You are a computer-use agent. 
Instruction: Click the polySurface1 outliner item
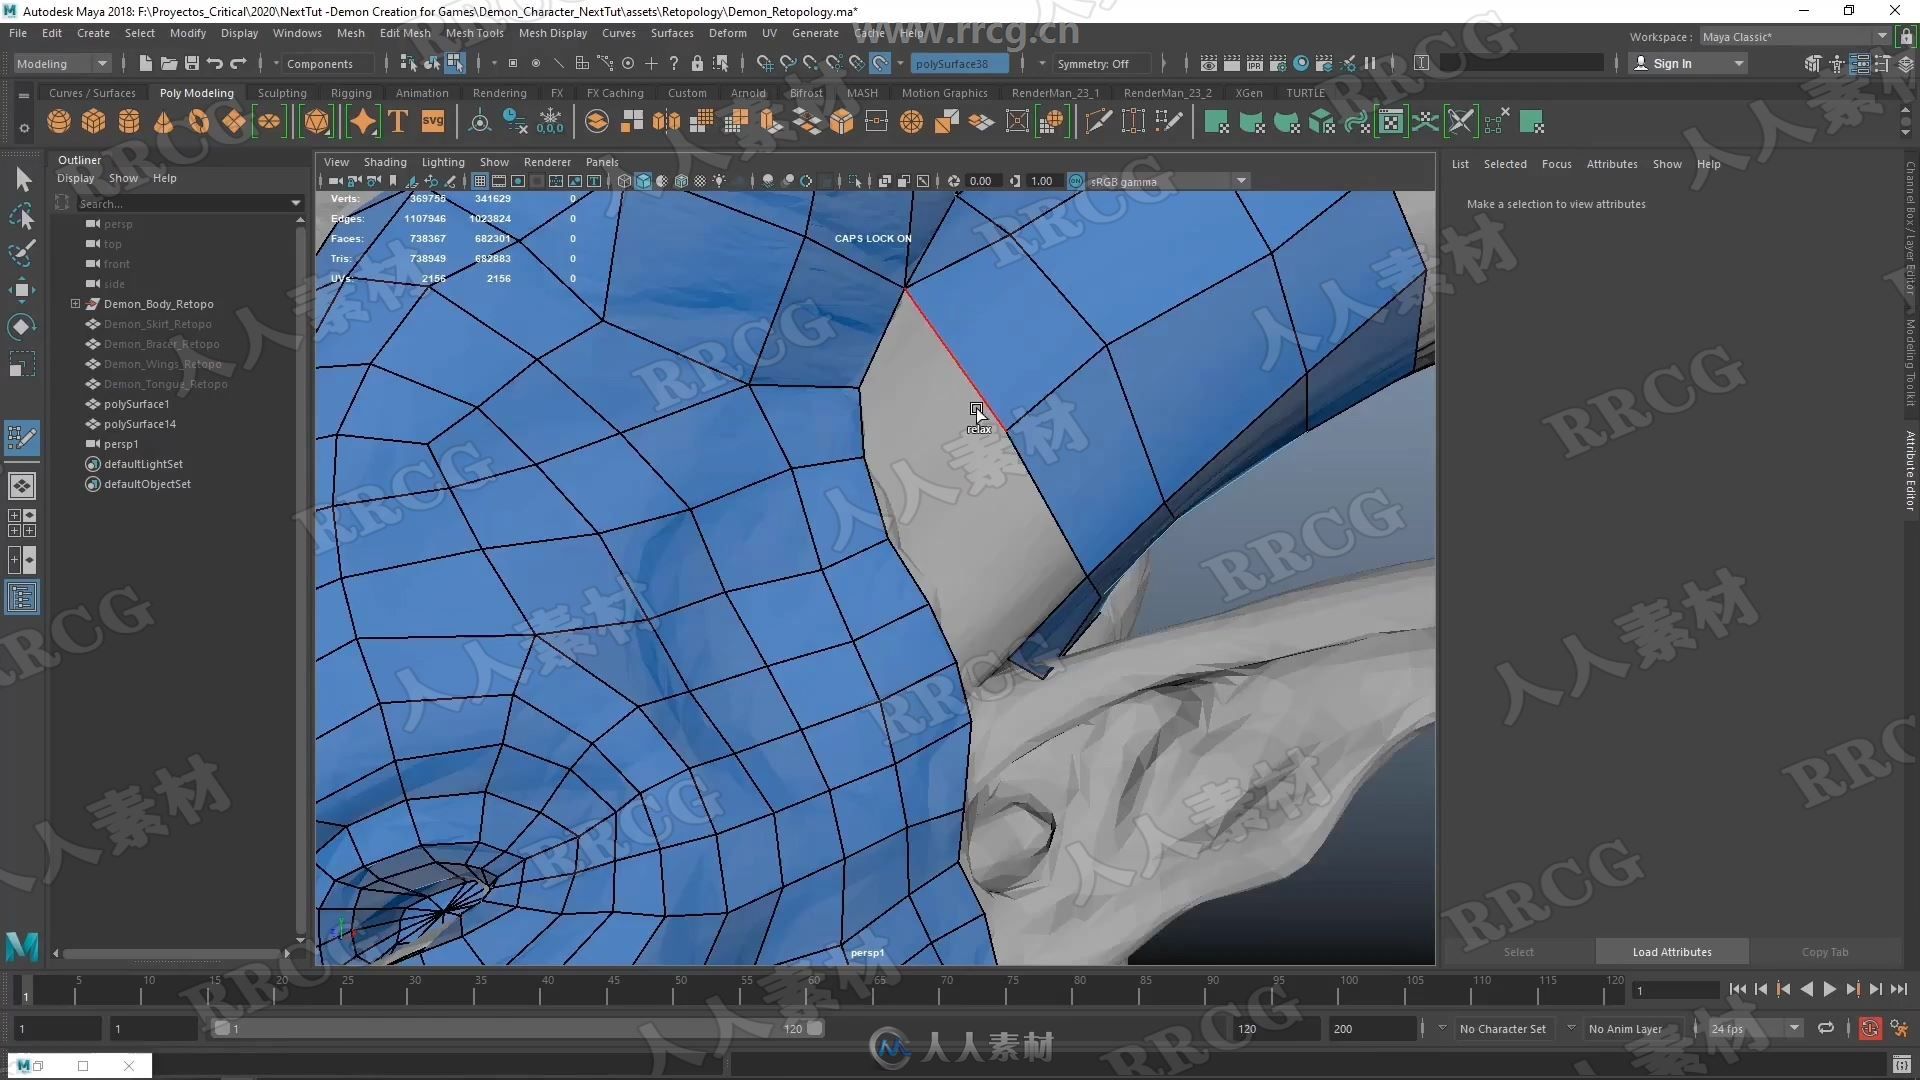tap(136, 402)
